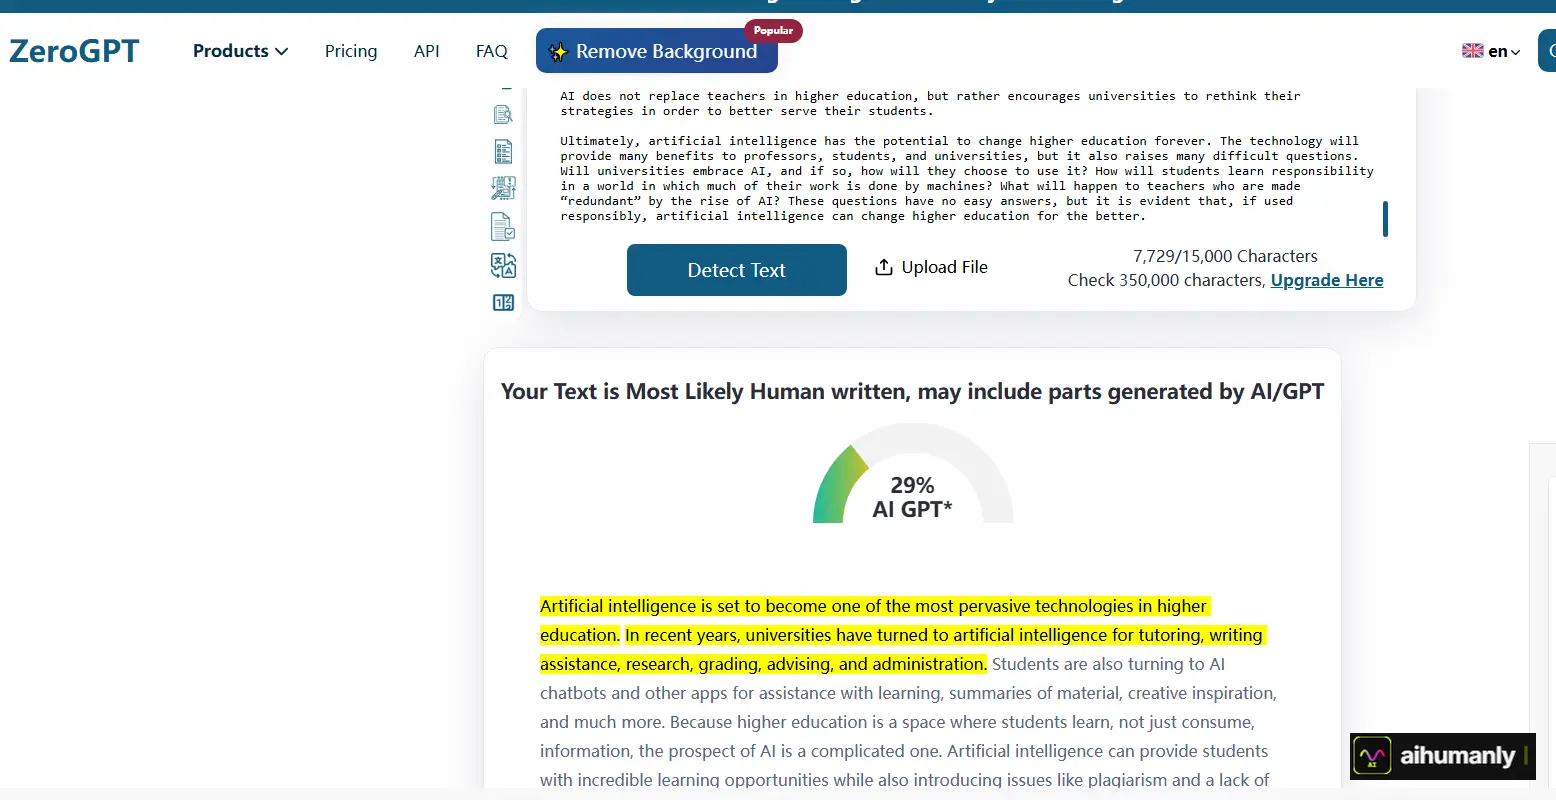Click the Popular badge
The height and width of the screenshot is (800, 1556).
pos(773,30)
